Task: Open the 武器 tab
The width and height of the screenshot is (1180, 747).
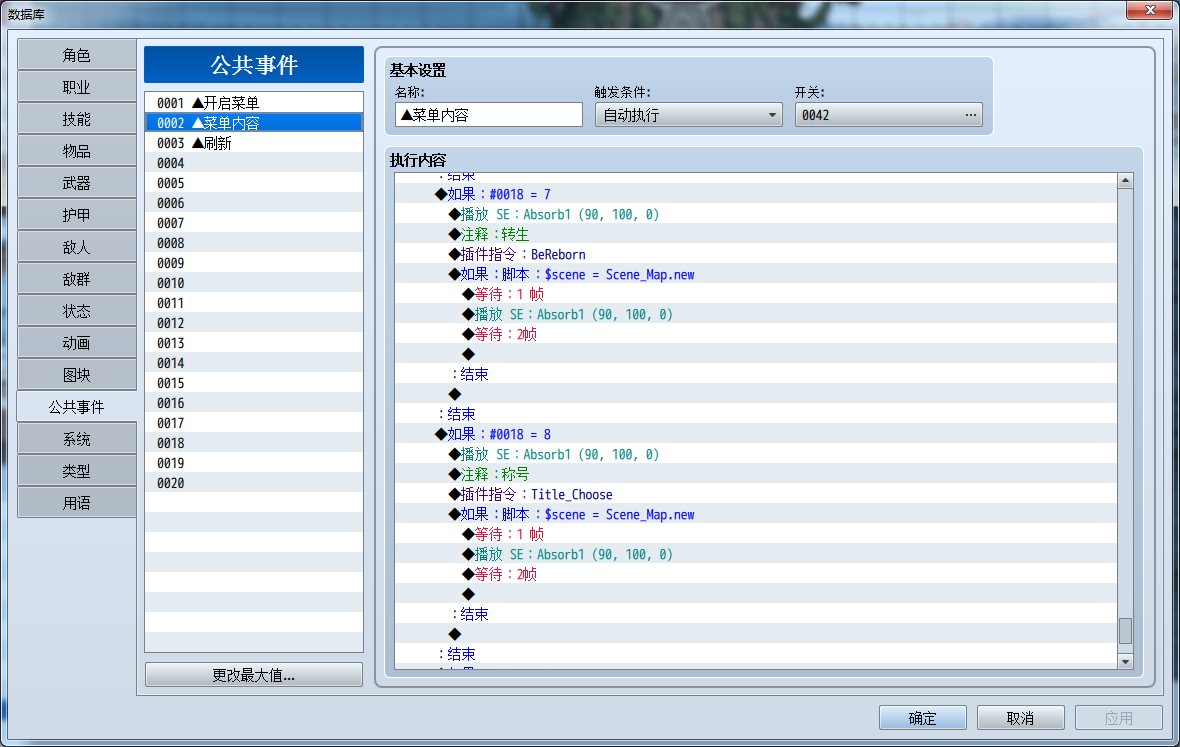Action: coord(77,184)
